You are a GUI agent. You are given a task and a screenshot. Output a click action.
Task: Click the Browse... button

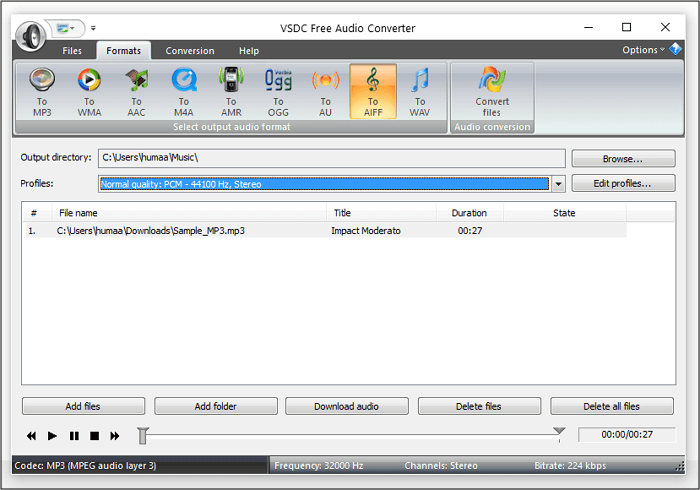pos(623,158)
